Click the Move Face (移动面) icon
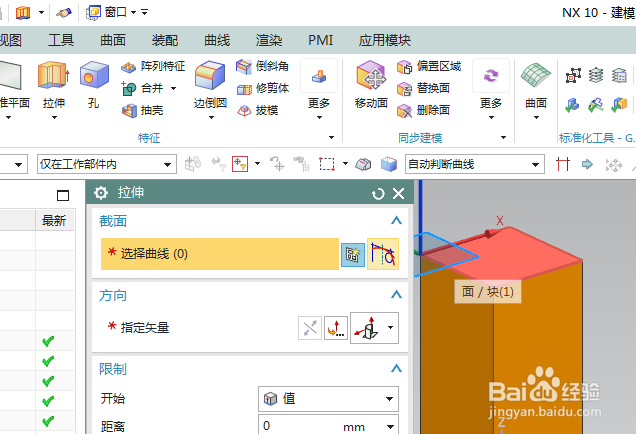Image resolution: width=636 pixels, height=434 pixels. click(x=371, y=76)
